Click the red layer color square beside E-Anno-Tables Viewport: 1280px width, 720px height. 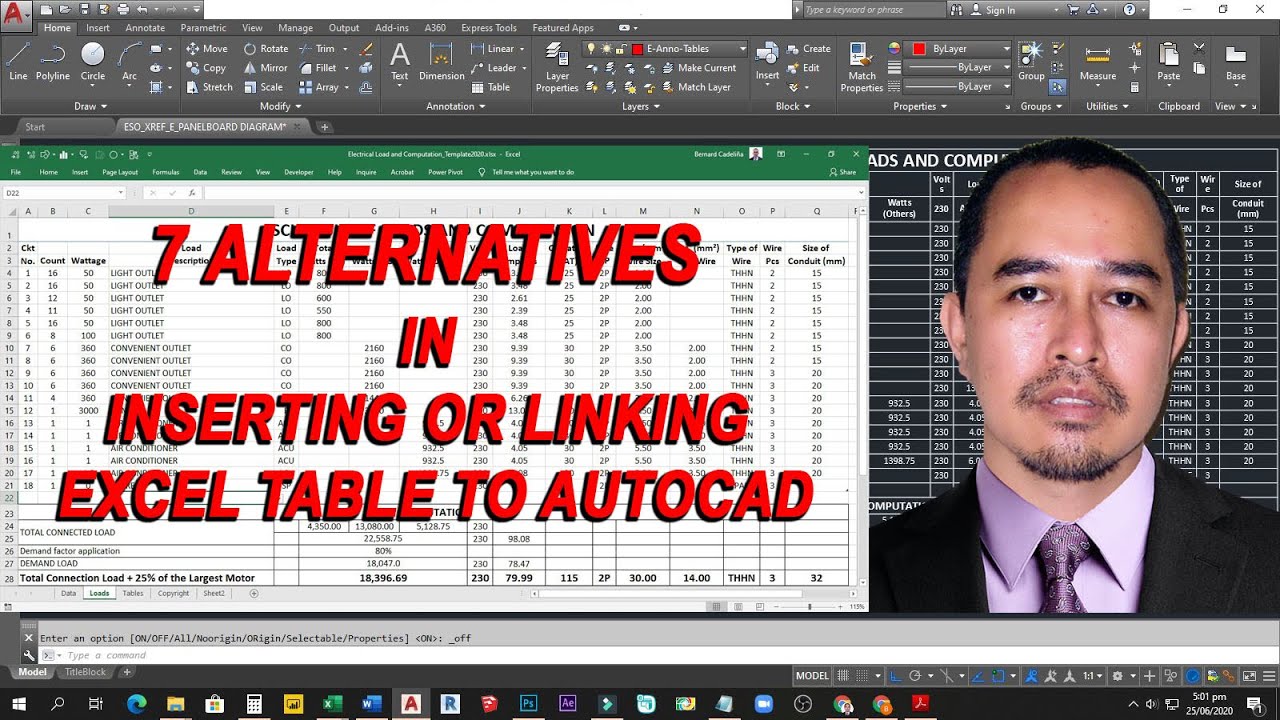pos(637,48)
